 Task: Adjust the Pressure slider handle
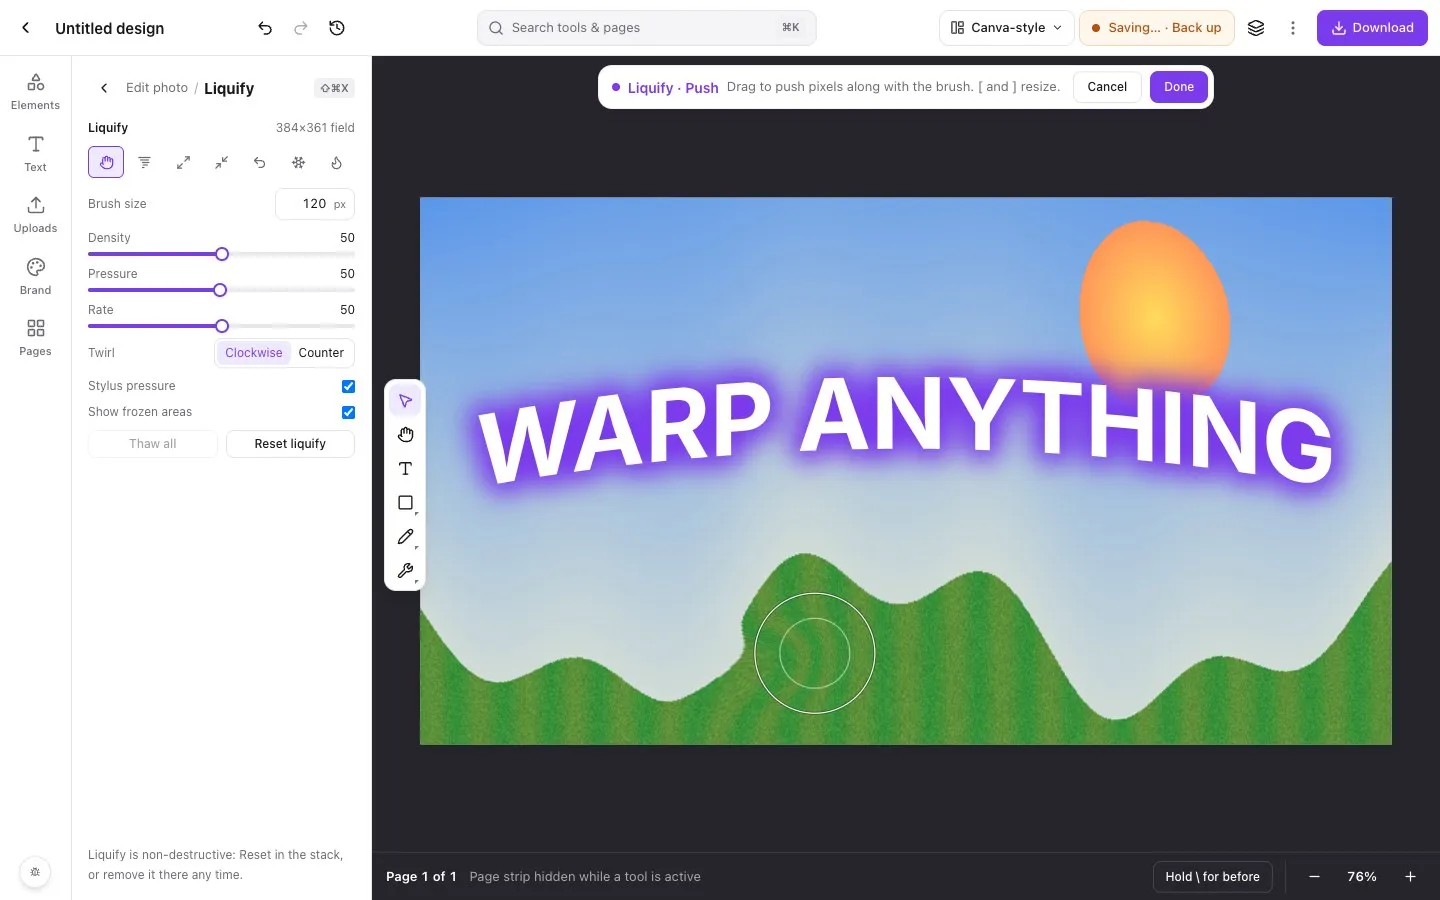coord(220,290)
